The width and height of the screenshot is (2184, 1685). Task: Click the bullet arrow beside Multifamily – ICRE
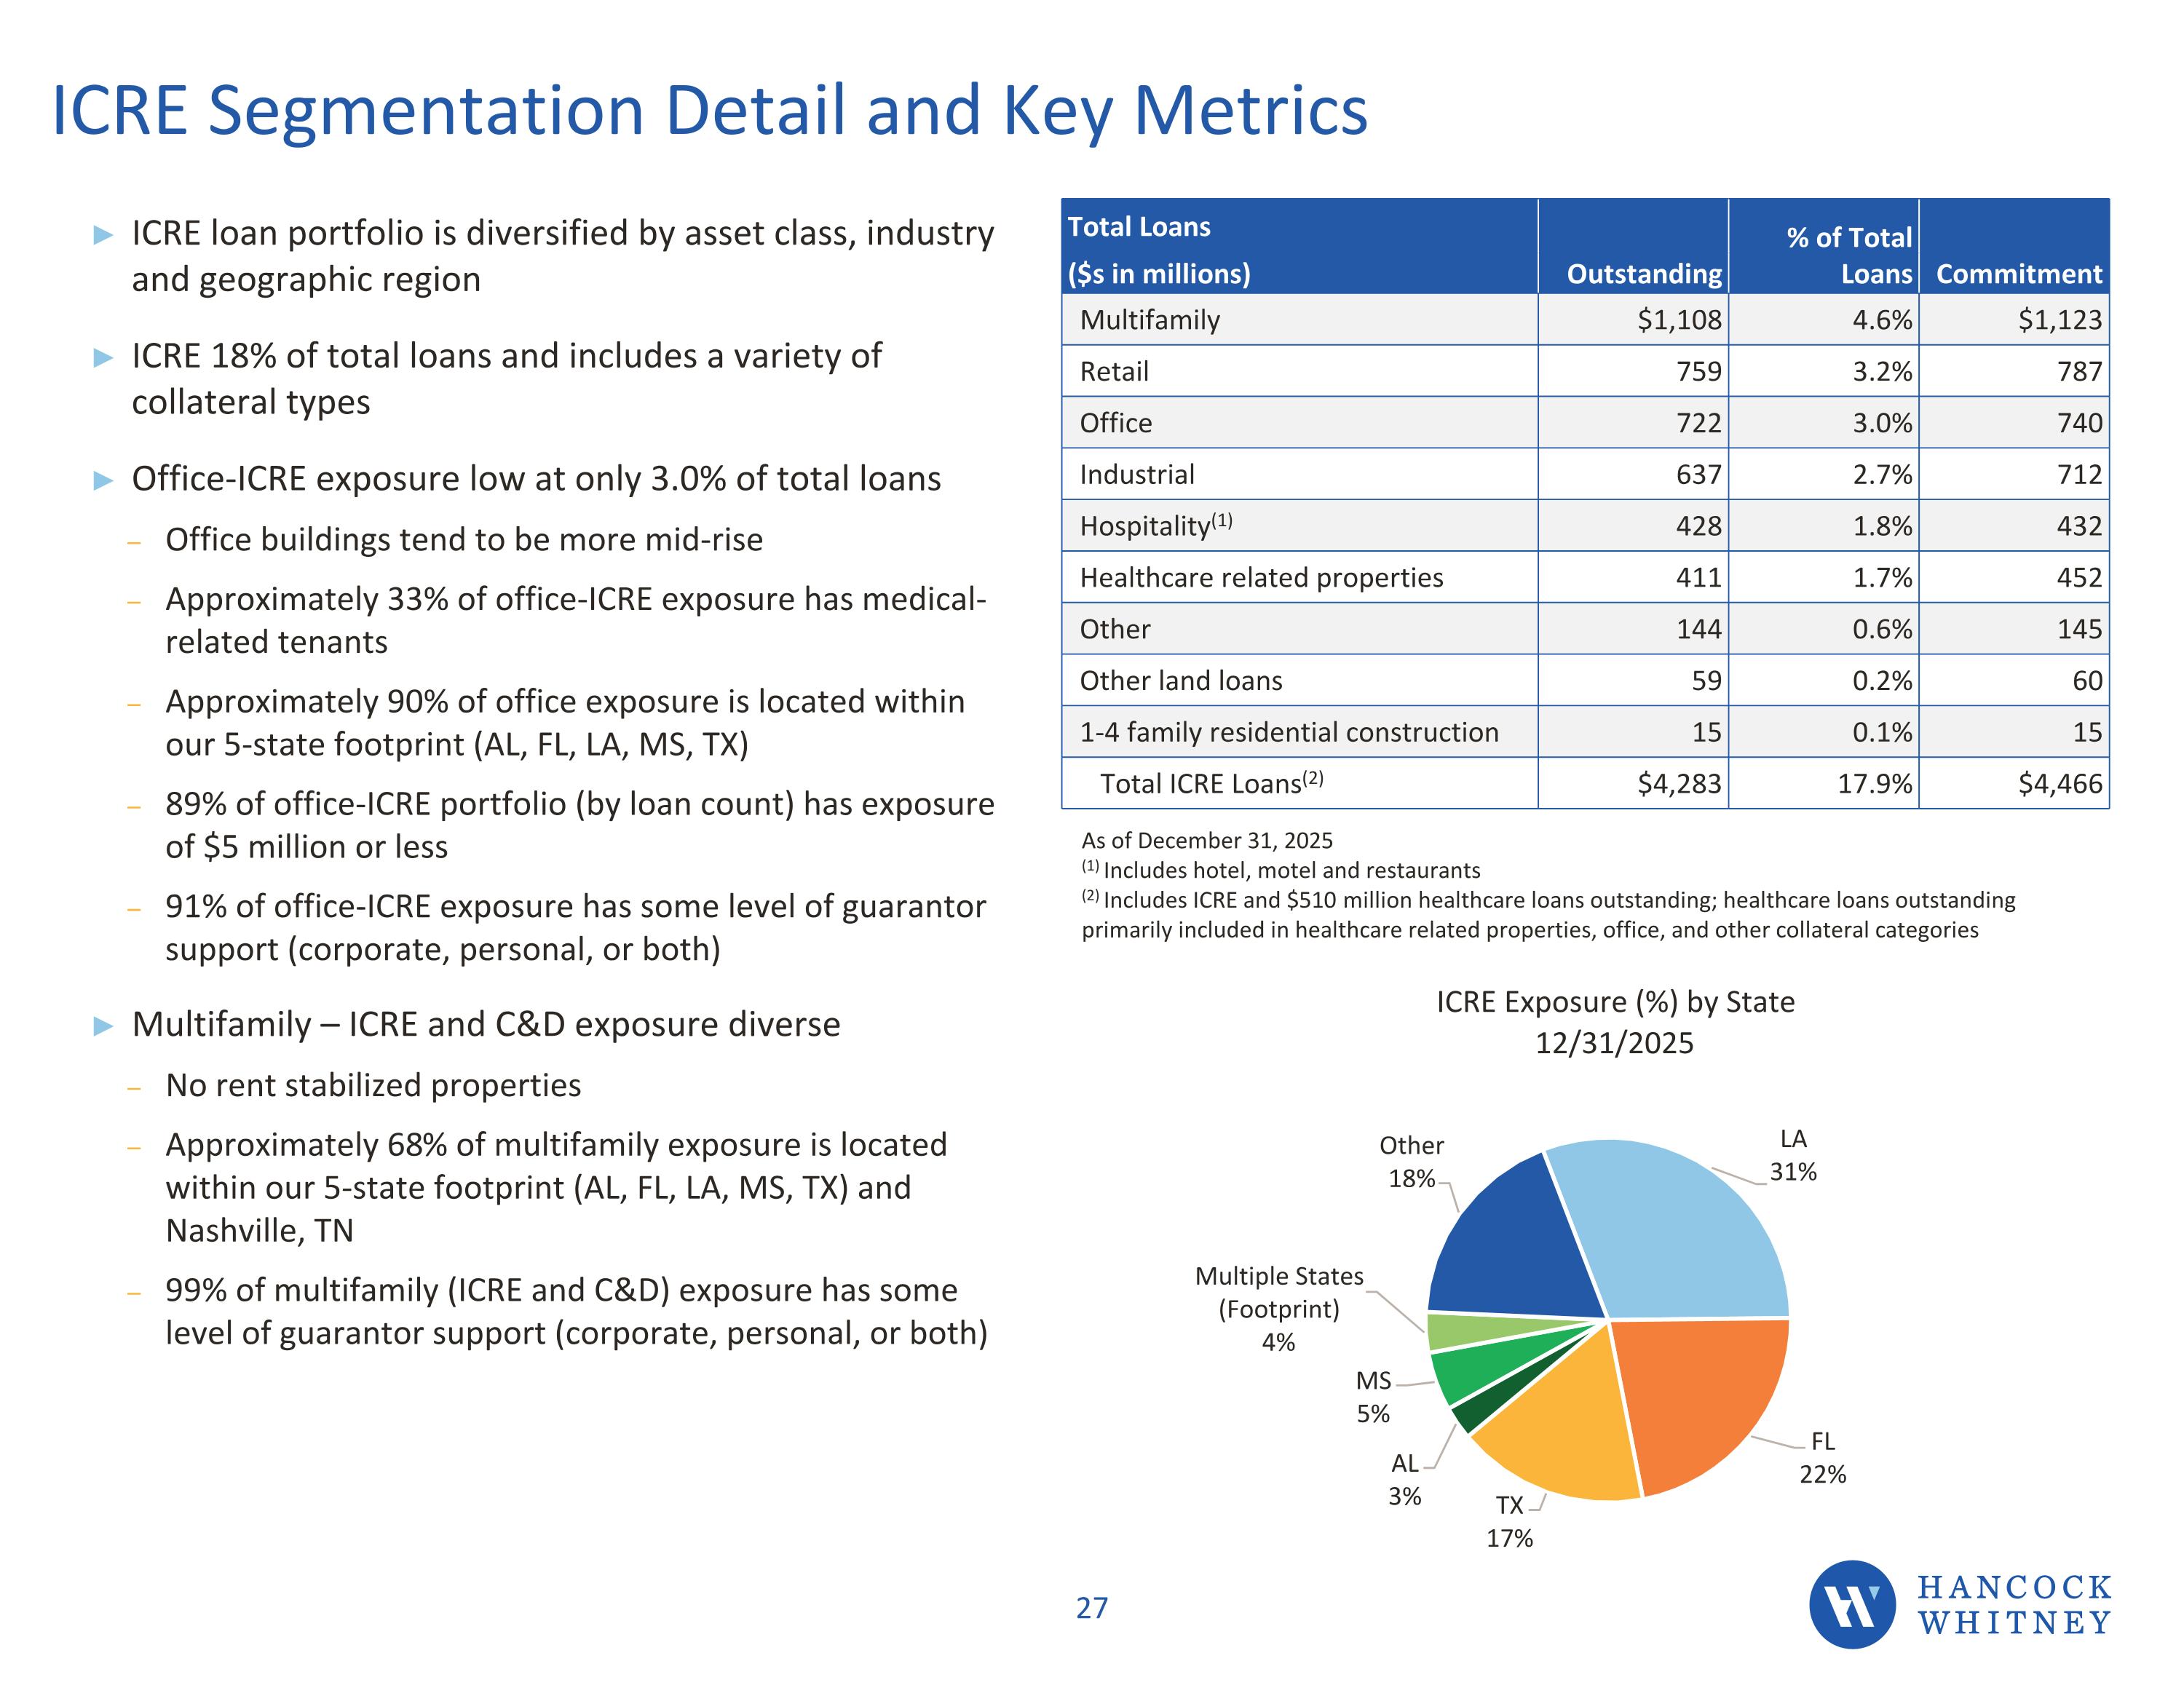103,1026
